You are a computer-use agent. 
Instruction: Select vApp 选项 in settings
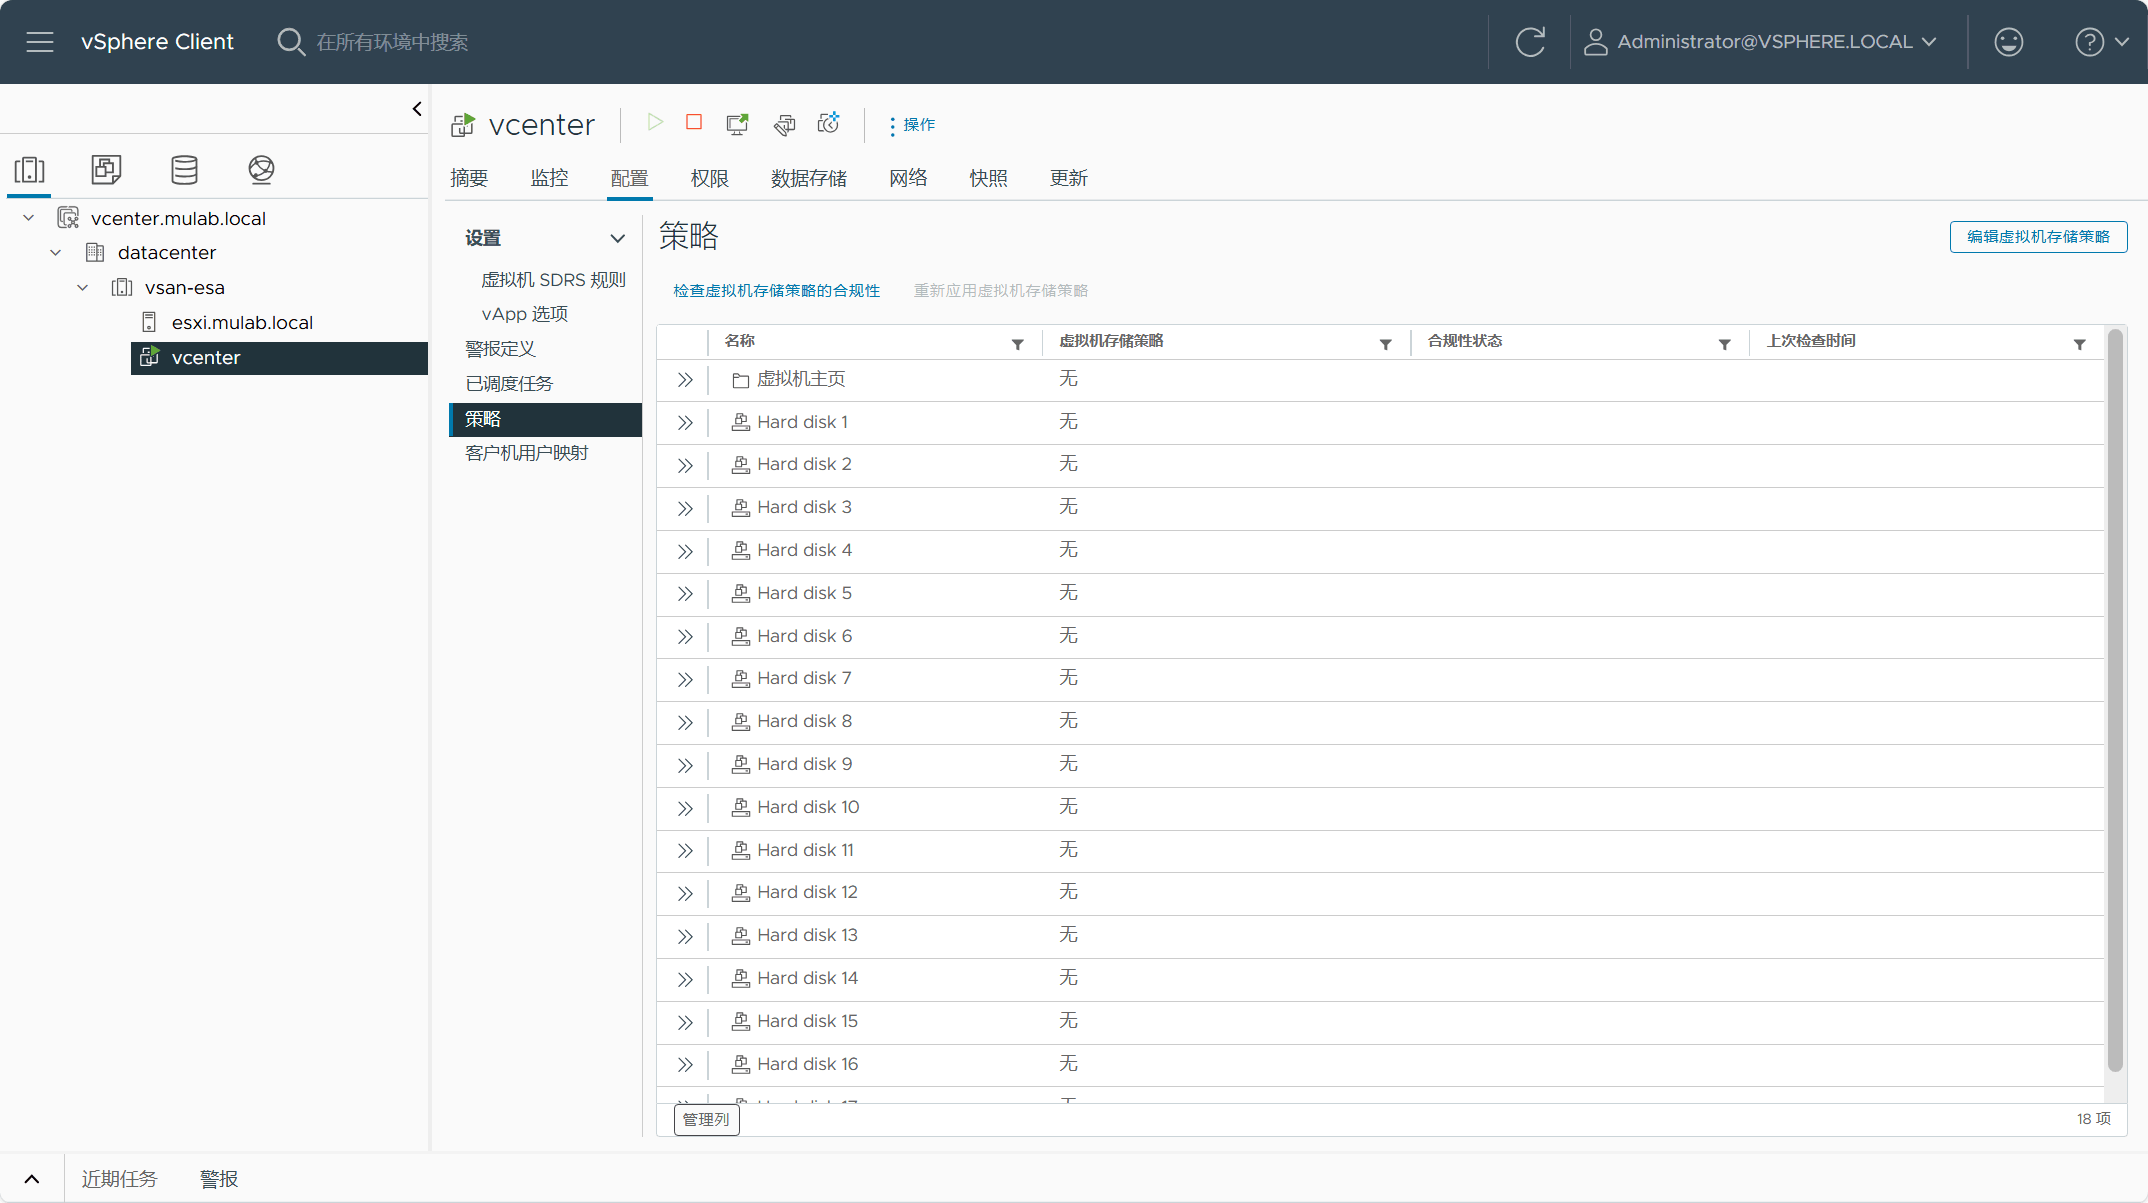(x=524, y=314)
